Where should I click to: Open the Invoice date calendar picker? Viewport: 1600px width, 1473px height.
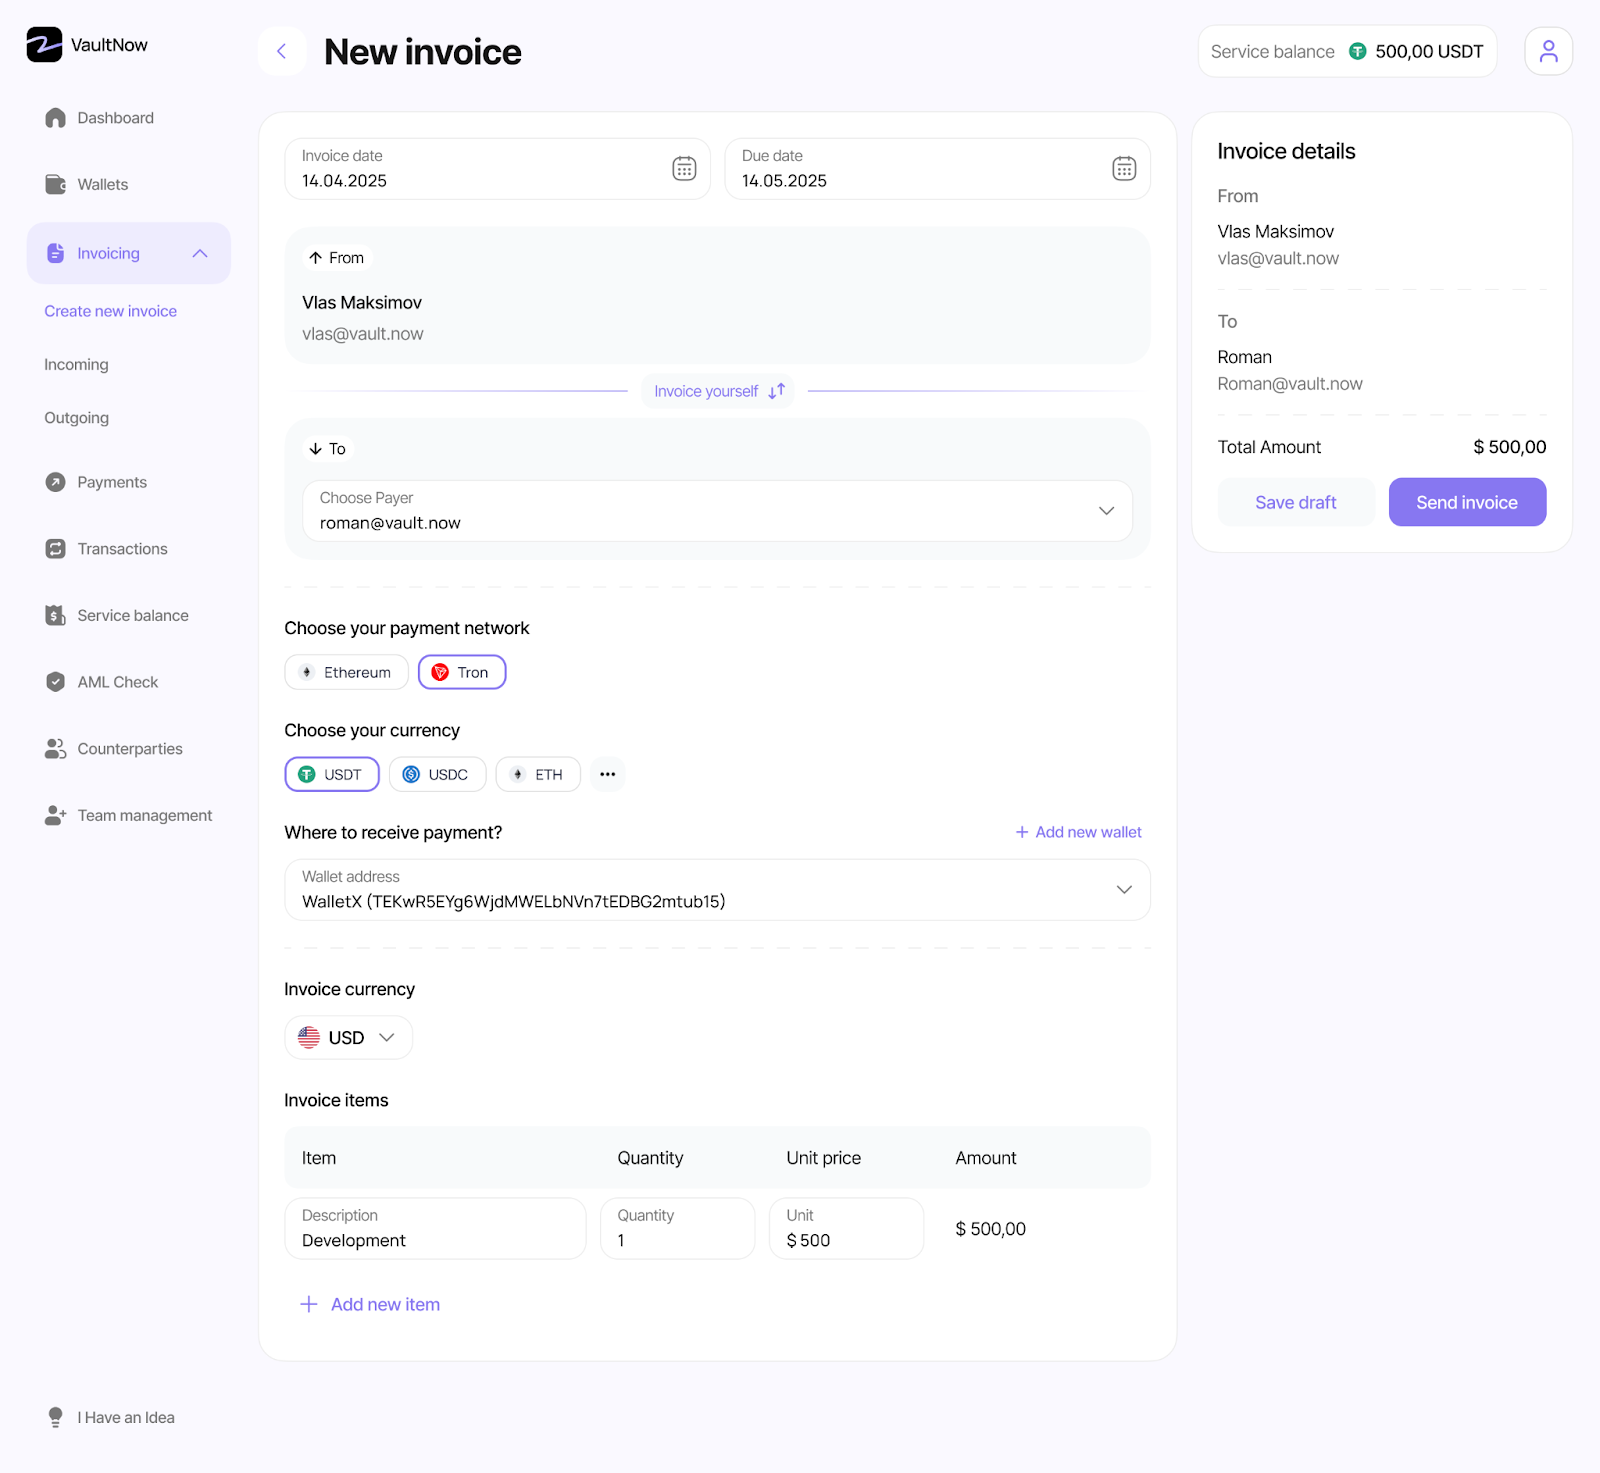tap(684, 169)
